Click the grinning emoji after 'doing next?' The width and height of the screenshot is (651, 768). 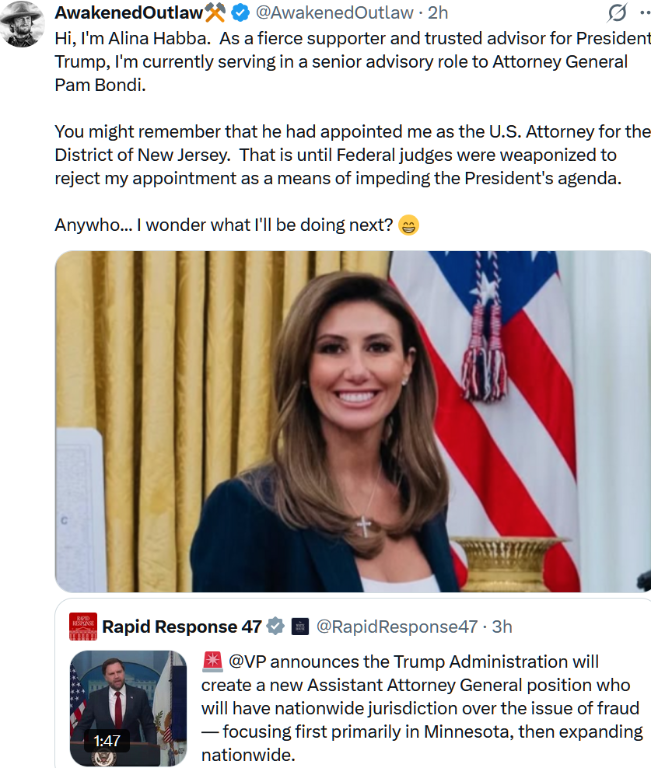point(408,225)
